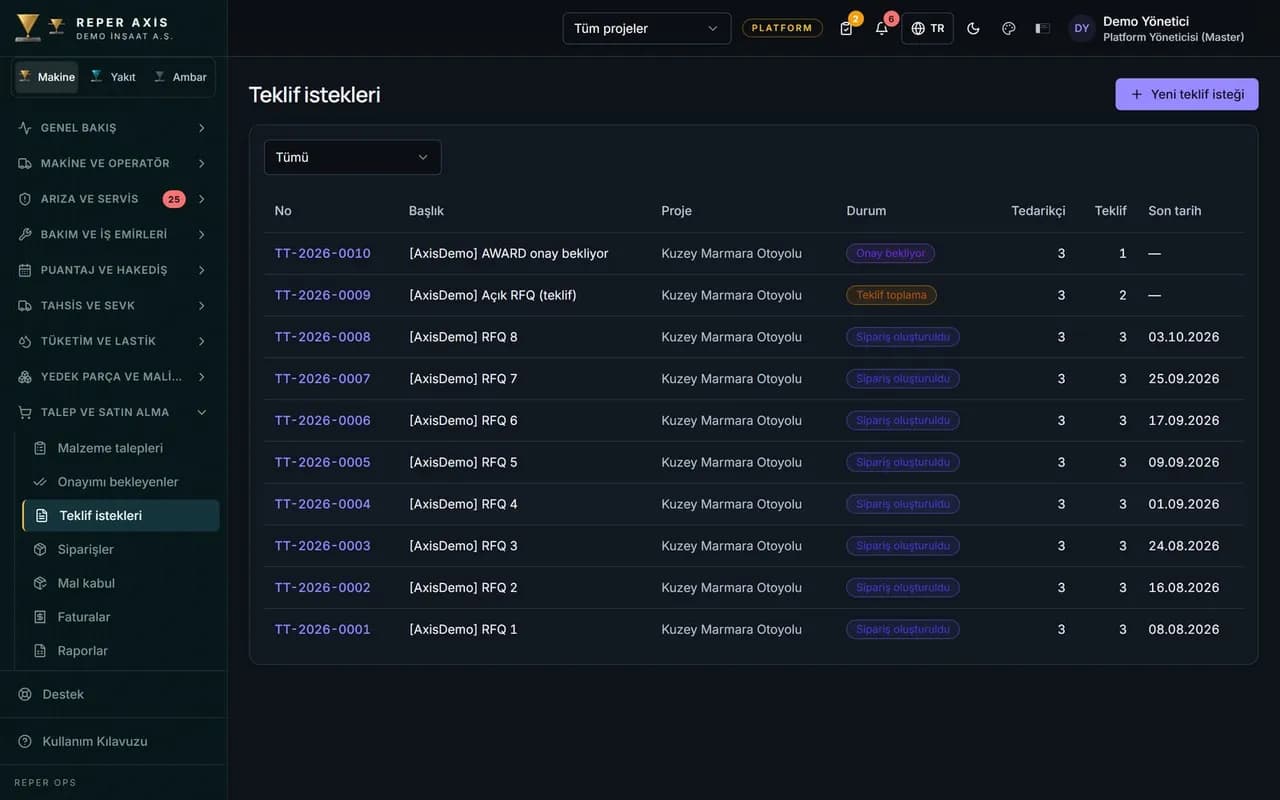Viewport: 1280px width, 800px height.
Task: Click Yeni teklif isteği button
Action: [x=1187, y=94]
